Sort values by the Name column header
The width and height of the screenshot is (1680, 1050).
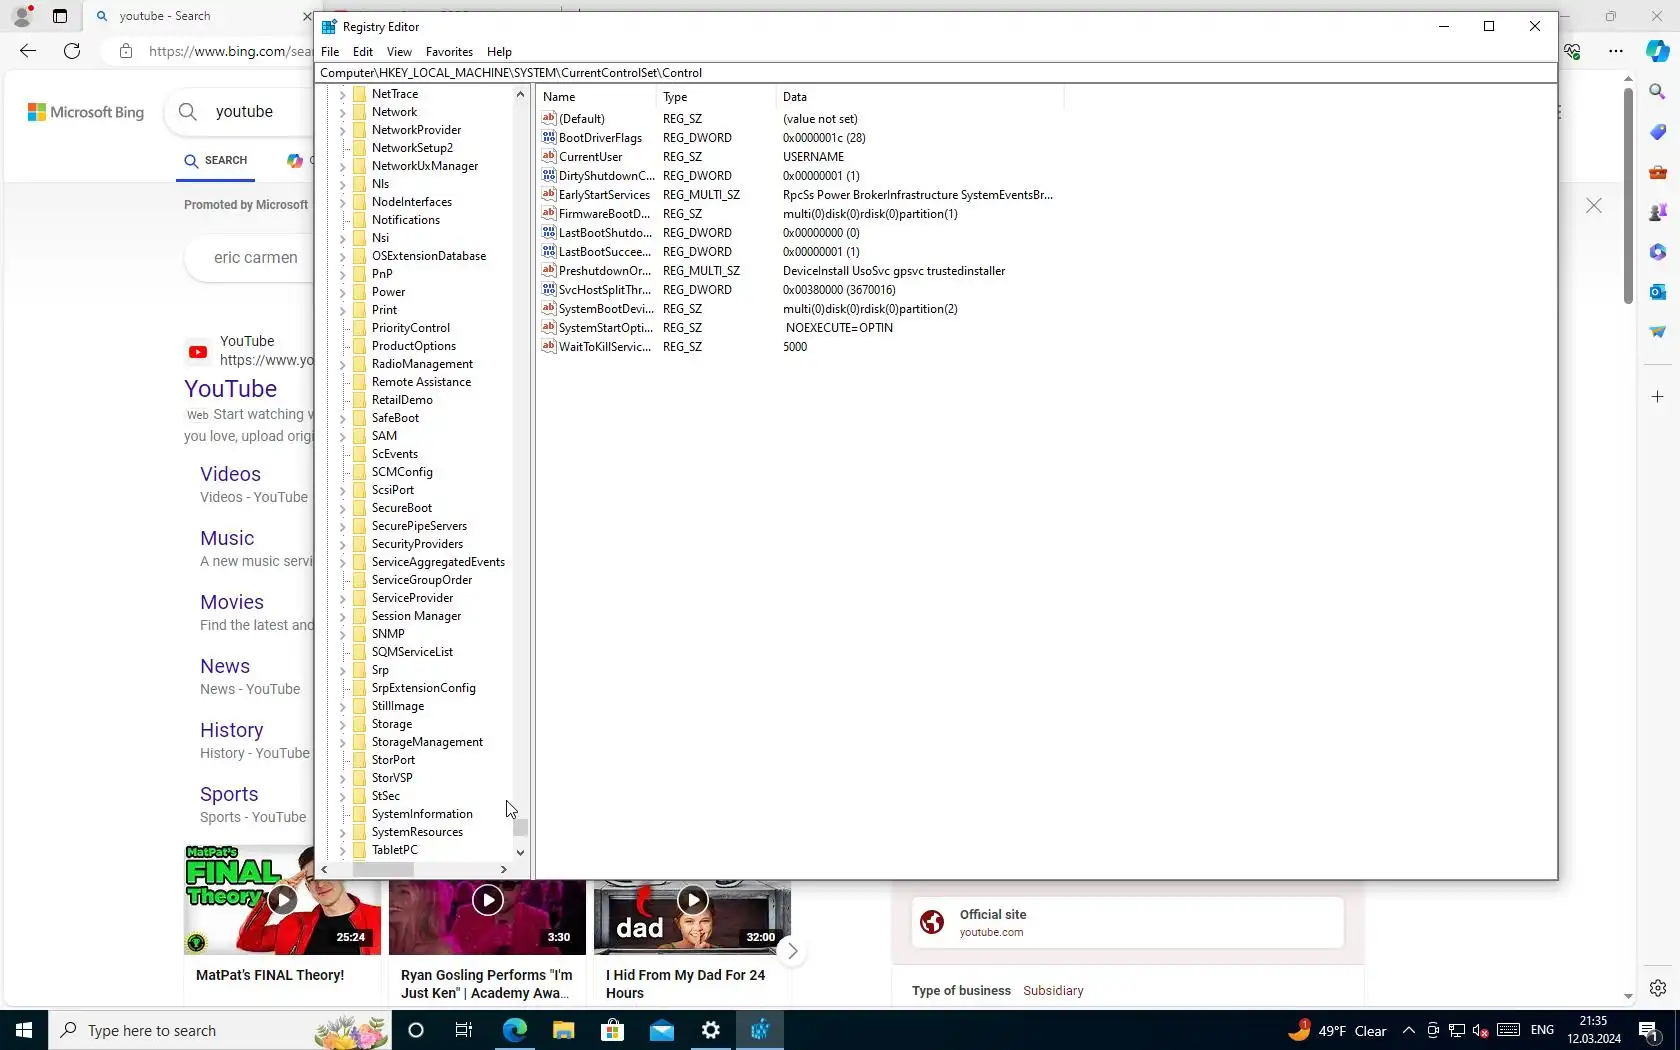point(596,97)
